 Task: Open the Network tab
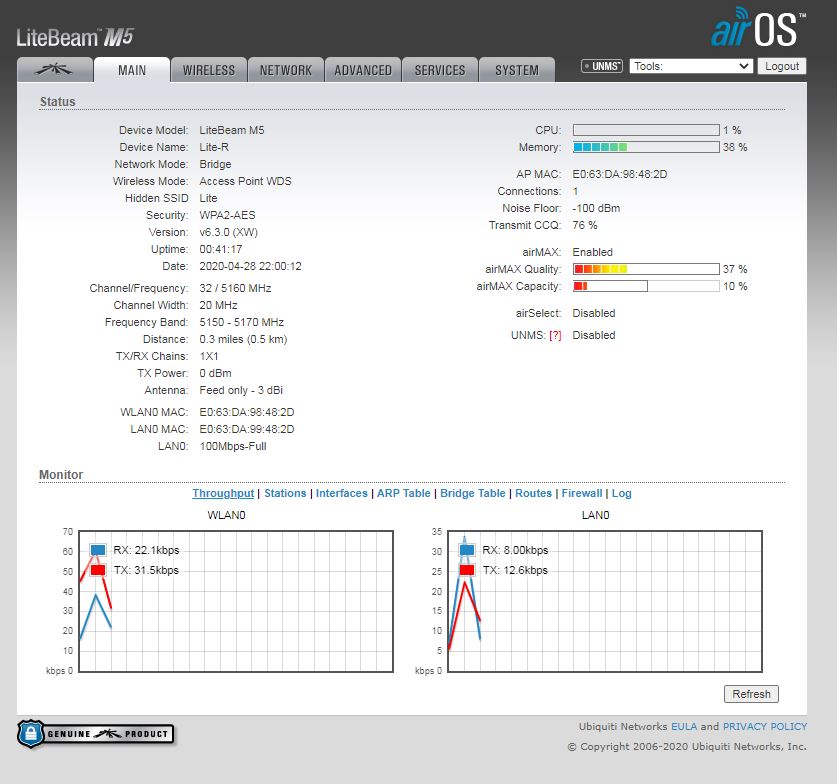pyautogui.click(x=285, y=70)
